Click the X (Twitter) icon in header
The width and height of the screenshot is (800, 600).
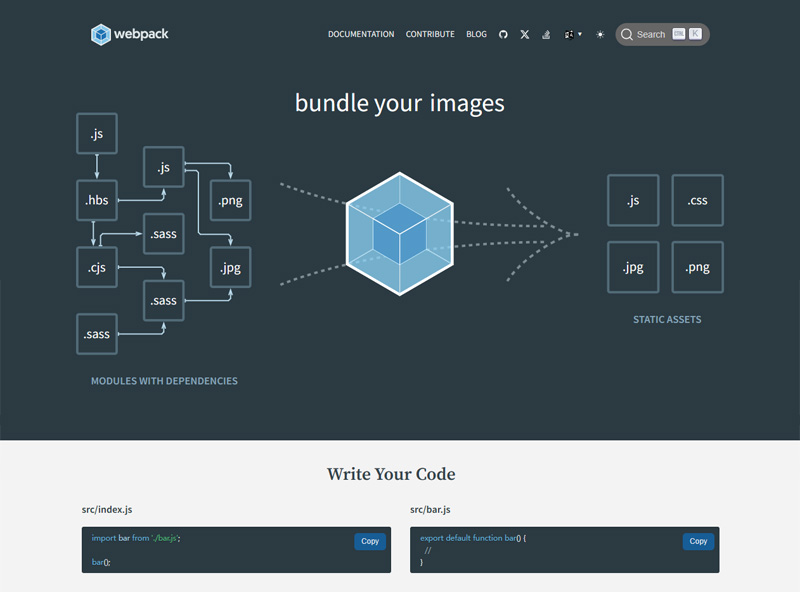click(x=524, y=34)
